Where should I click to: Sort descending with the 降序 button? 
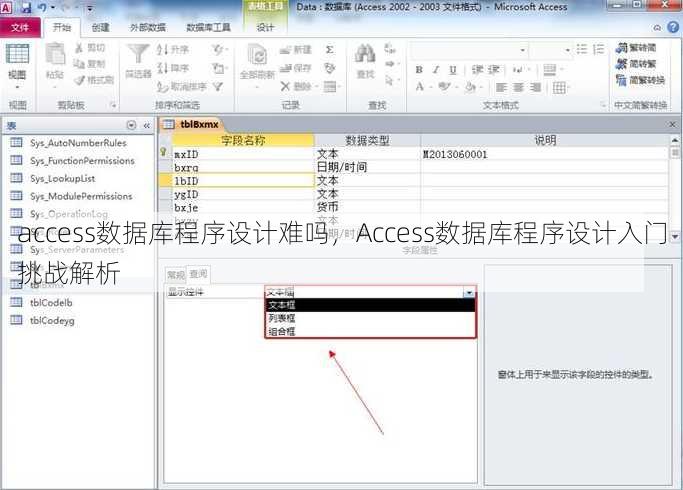tap(172, 68)
